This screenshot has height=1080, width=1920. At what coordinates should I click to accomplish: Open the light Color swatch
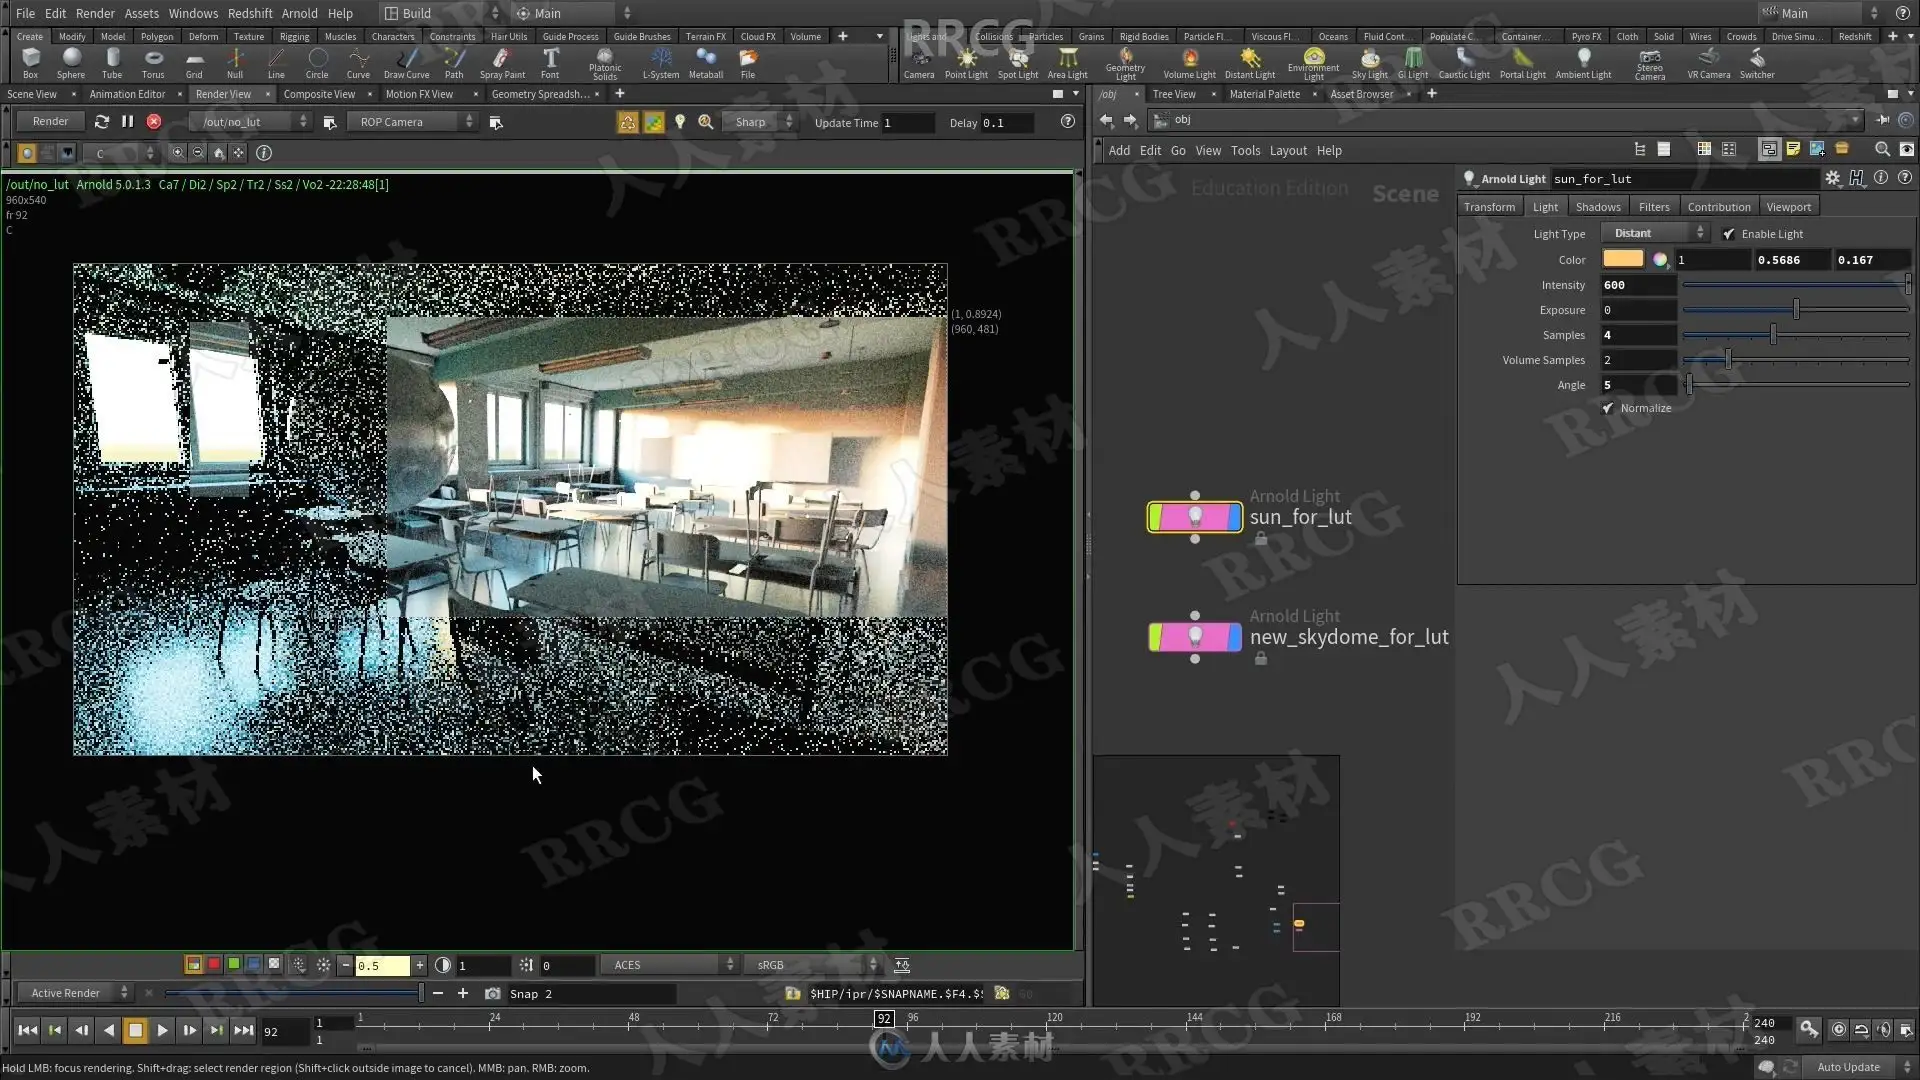(x=1622, y=259)
